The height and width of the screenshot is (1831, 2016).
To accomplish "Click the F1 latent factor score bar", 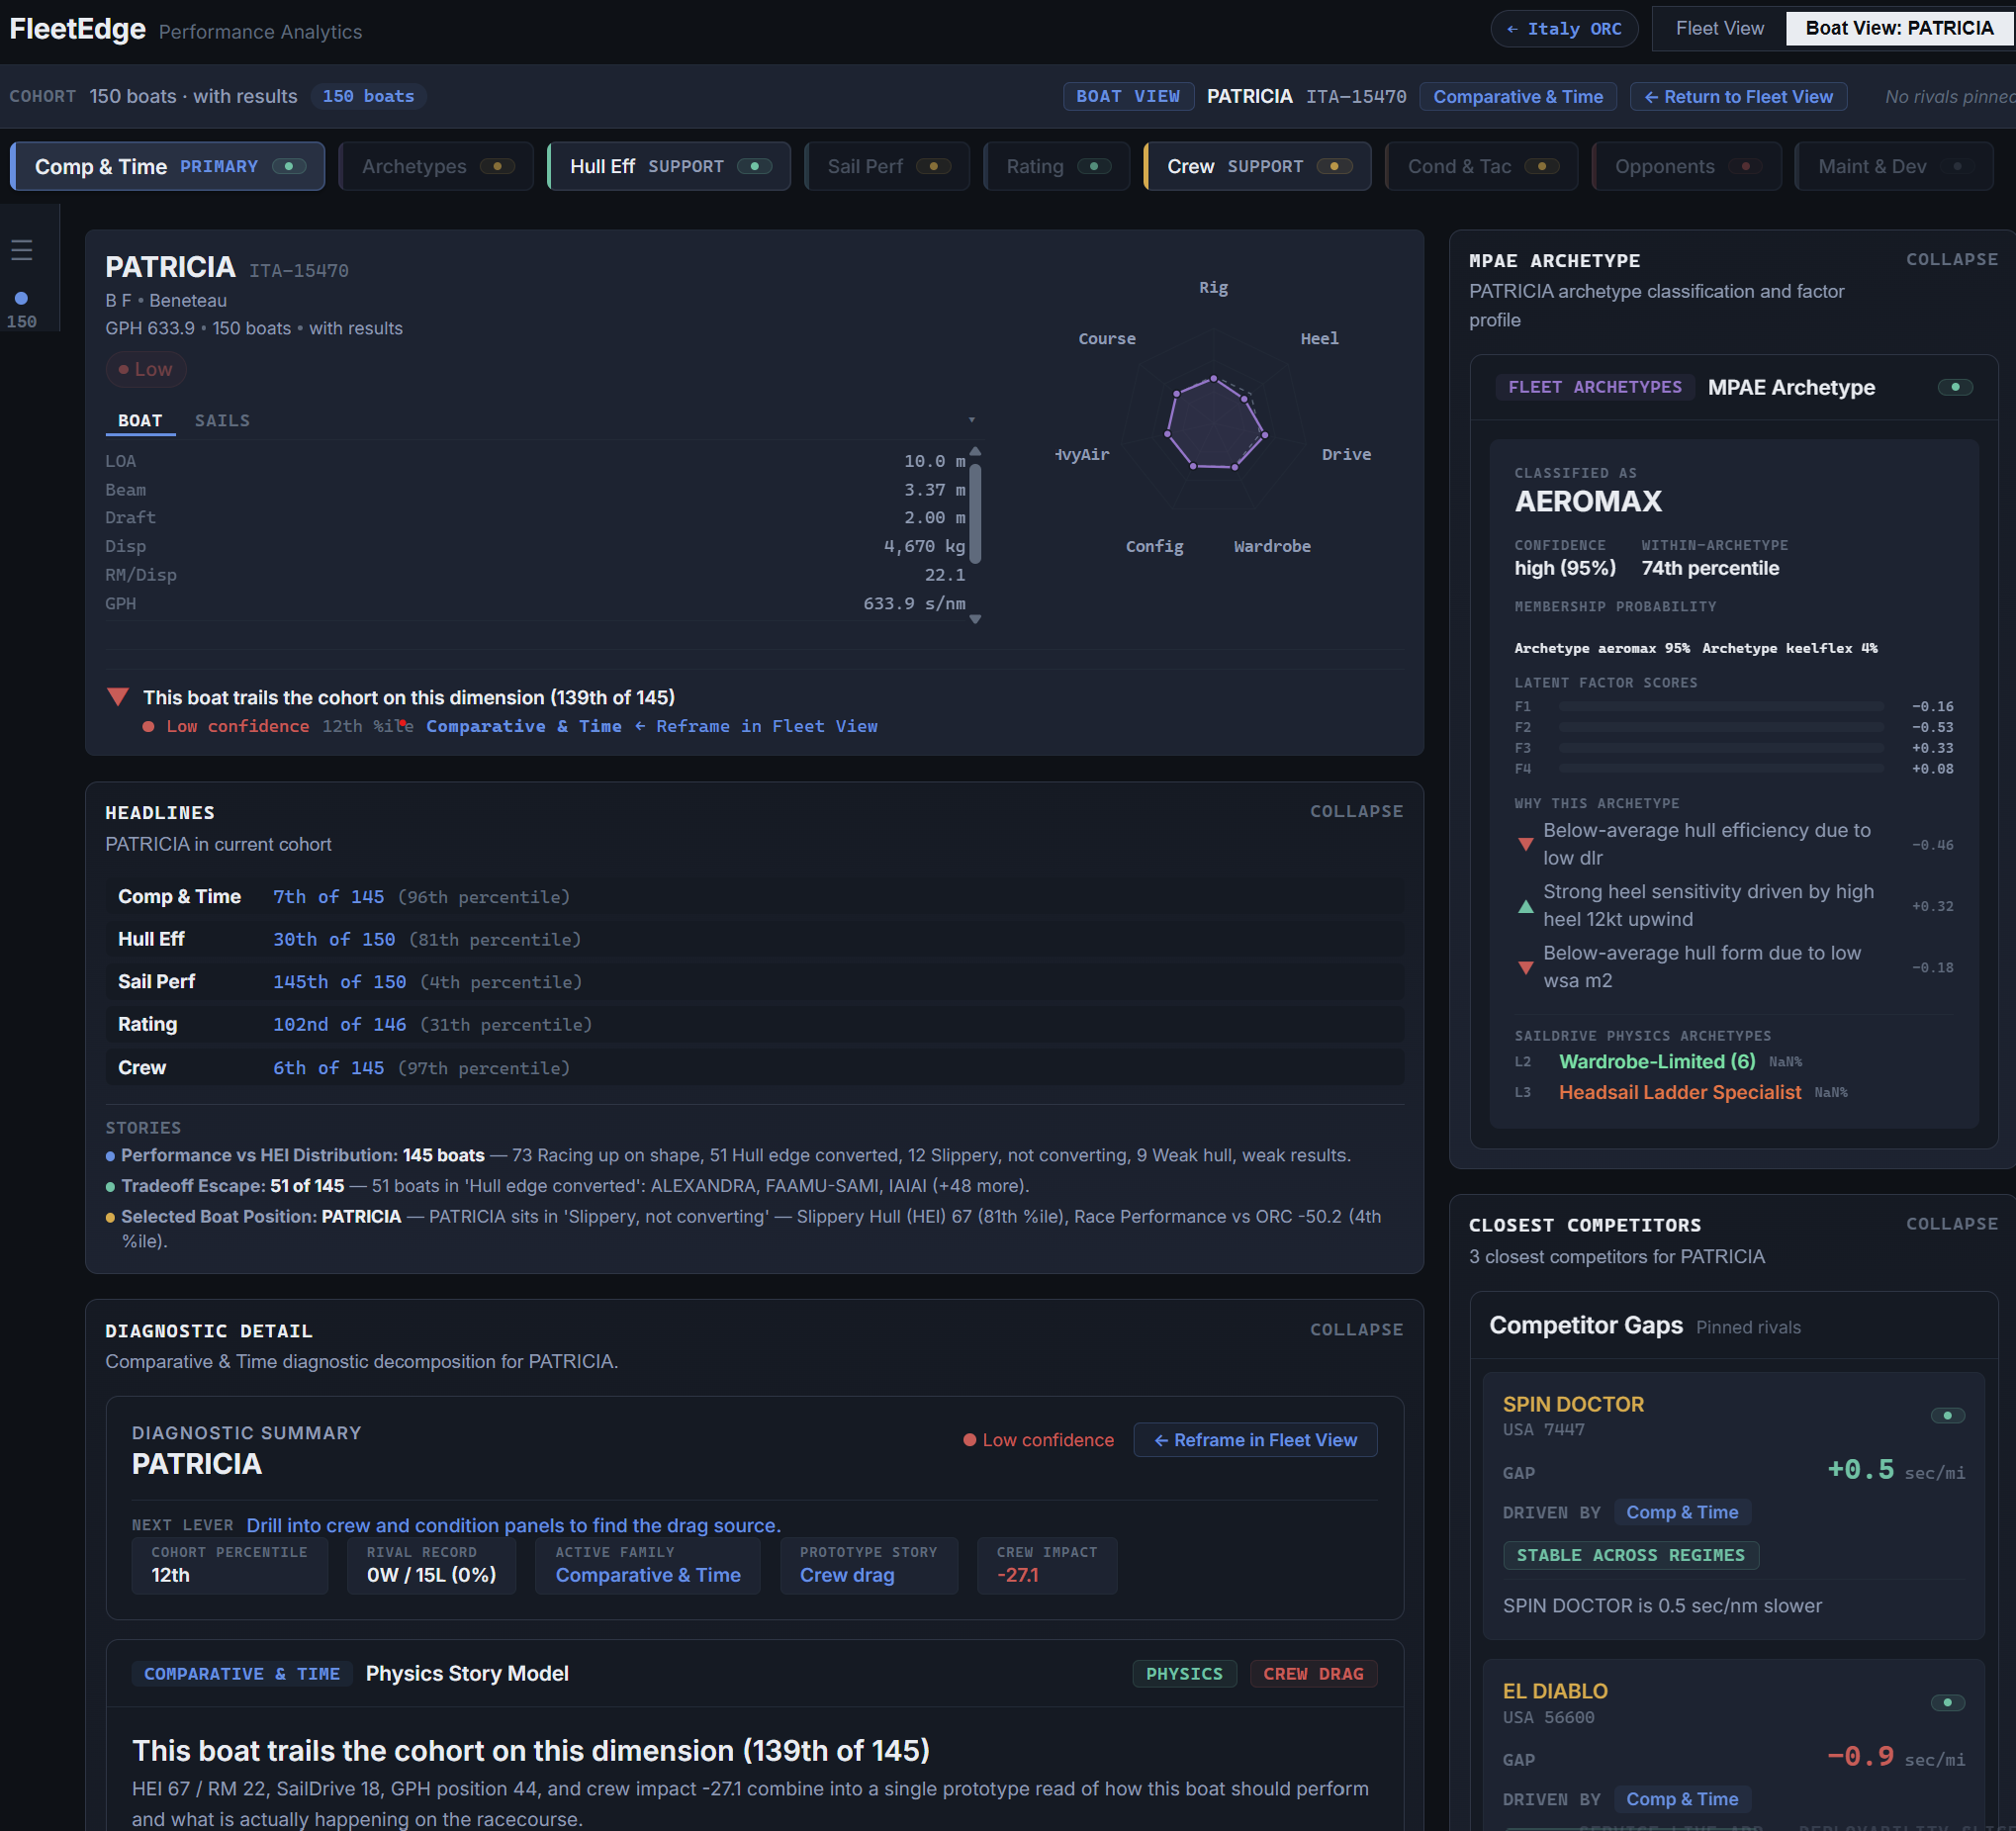I will coord(1720,706).
